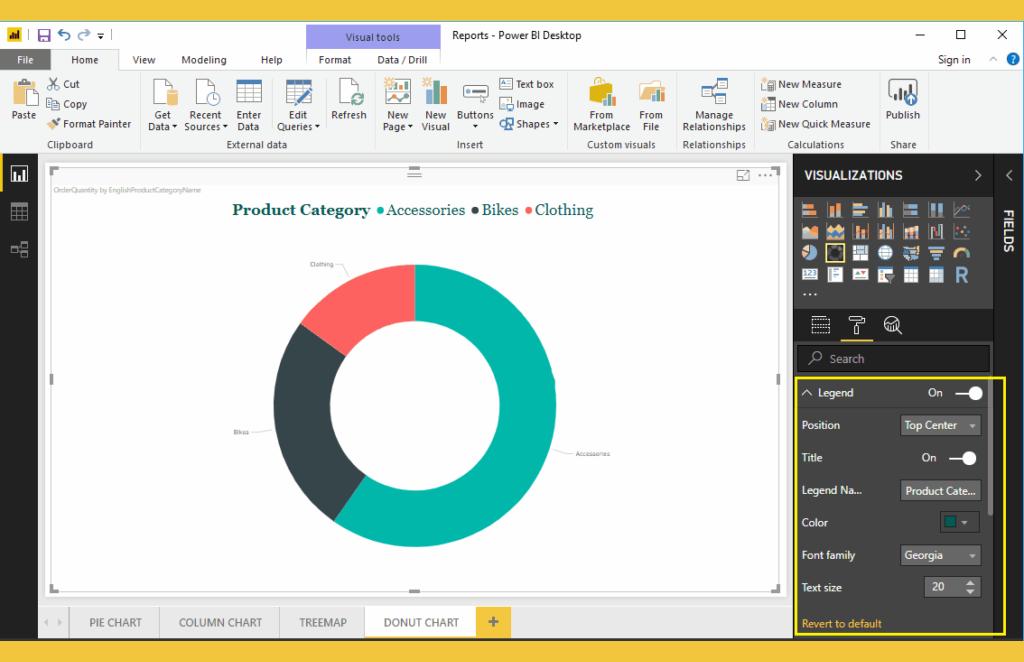Select the stacked column chart visualization
Screen dimensions: 1024x662
click(835, 210)
